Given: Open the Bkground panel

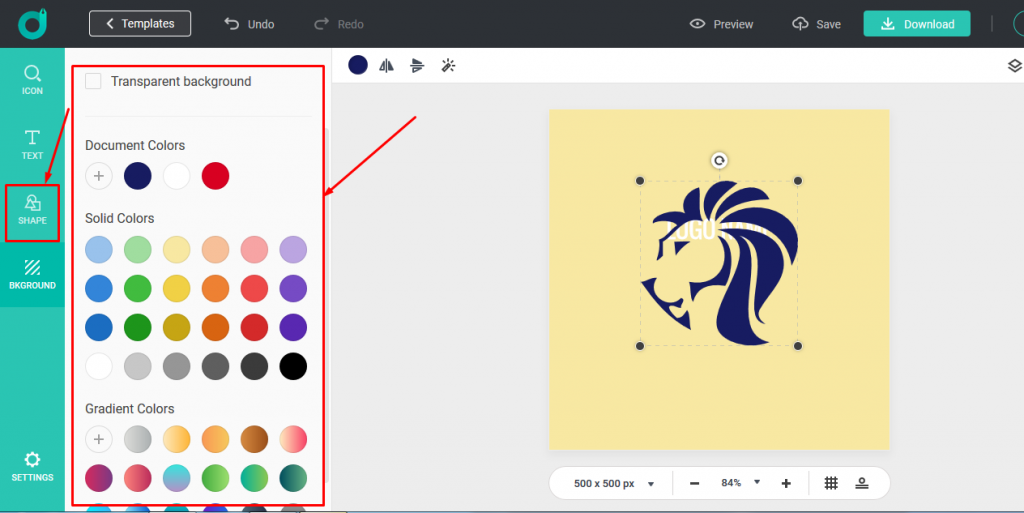Looking at the screenshot, I should pyautogui.click(x=32, y=274).
